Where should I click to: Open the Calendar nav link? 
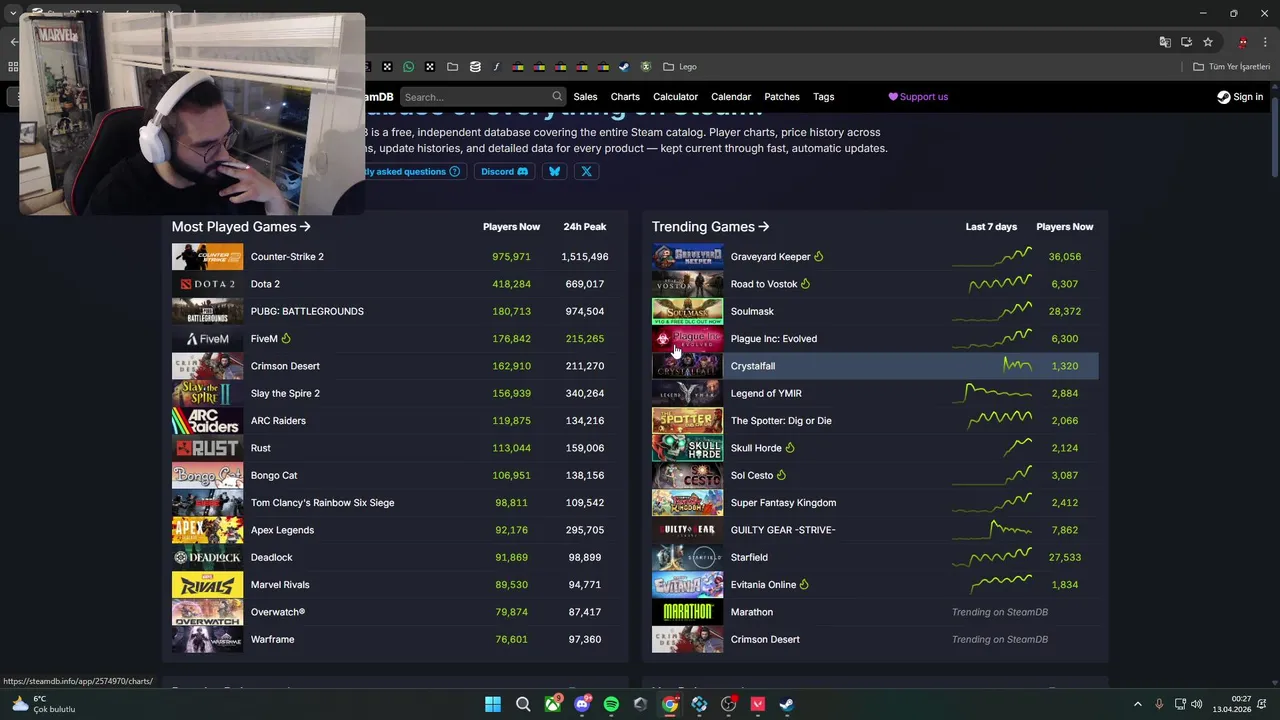point(731,97)
